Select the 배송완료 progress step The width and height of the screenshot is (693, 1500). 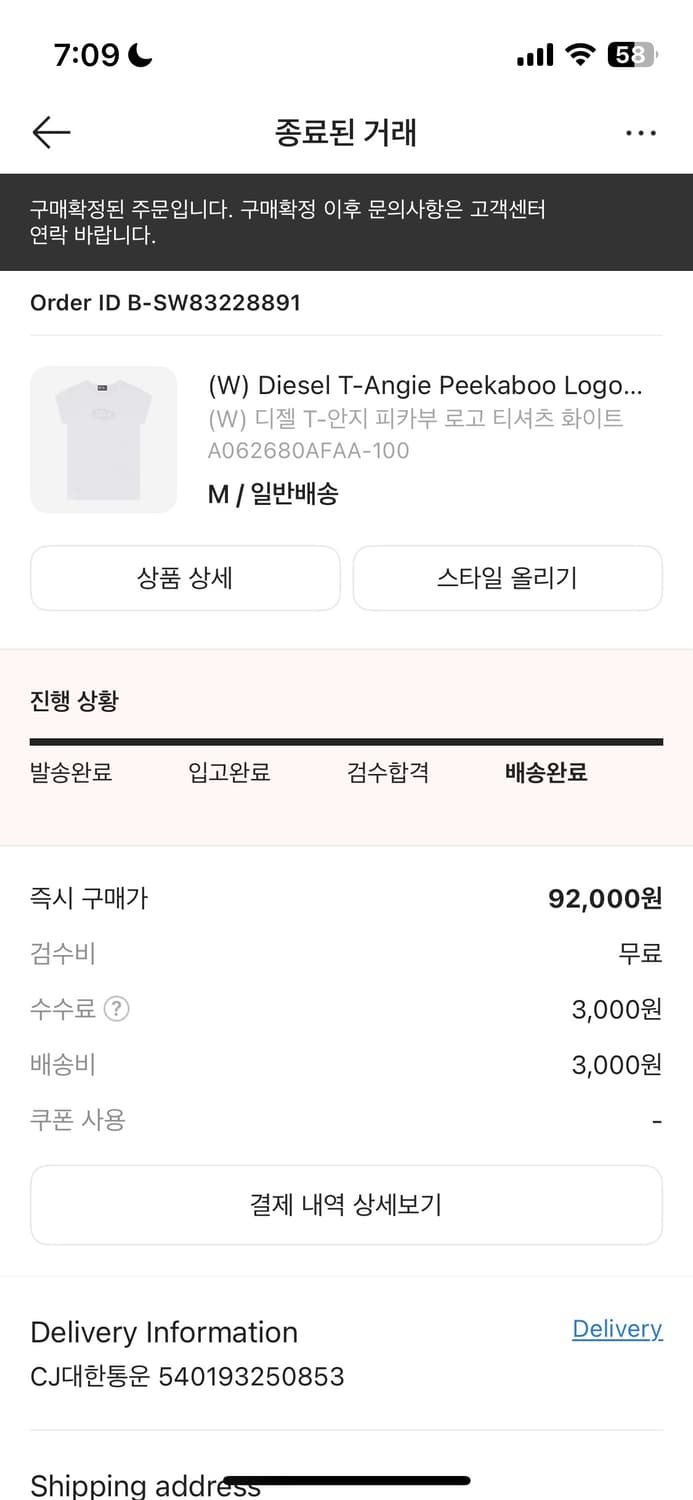(545, 772)
